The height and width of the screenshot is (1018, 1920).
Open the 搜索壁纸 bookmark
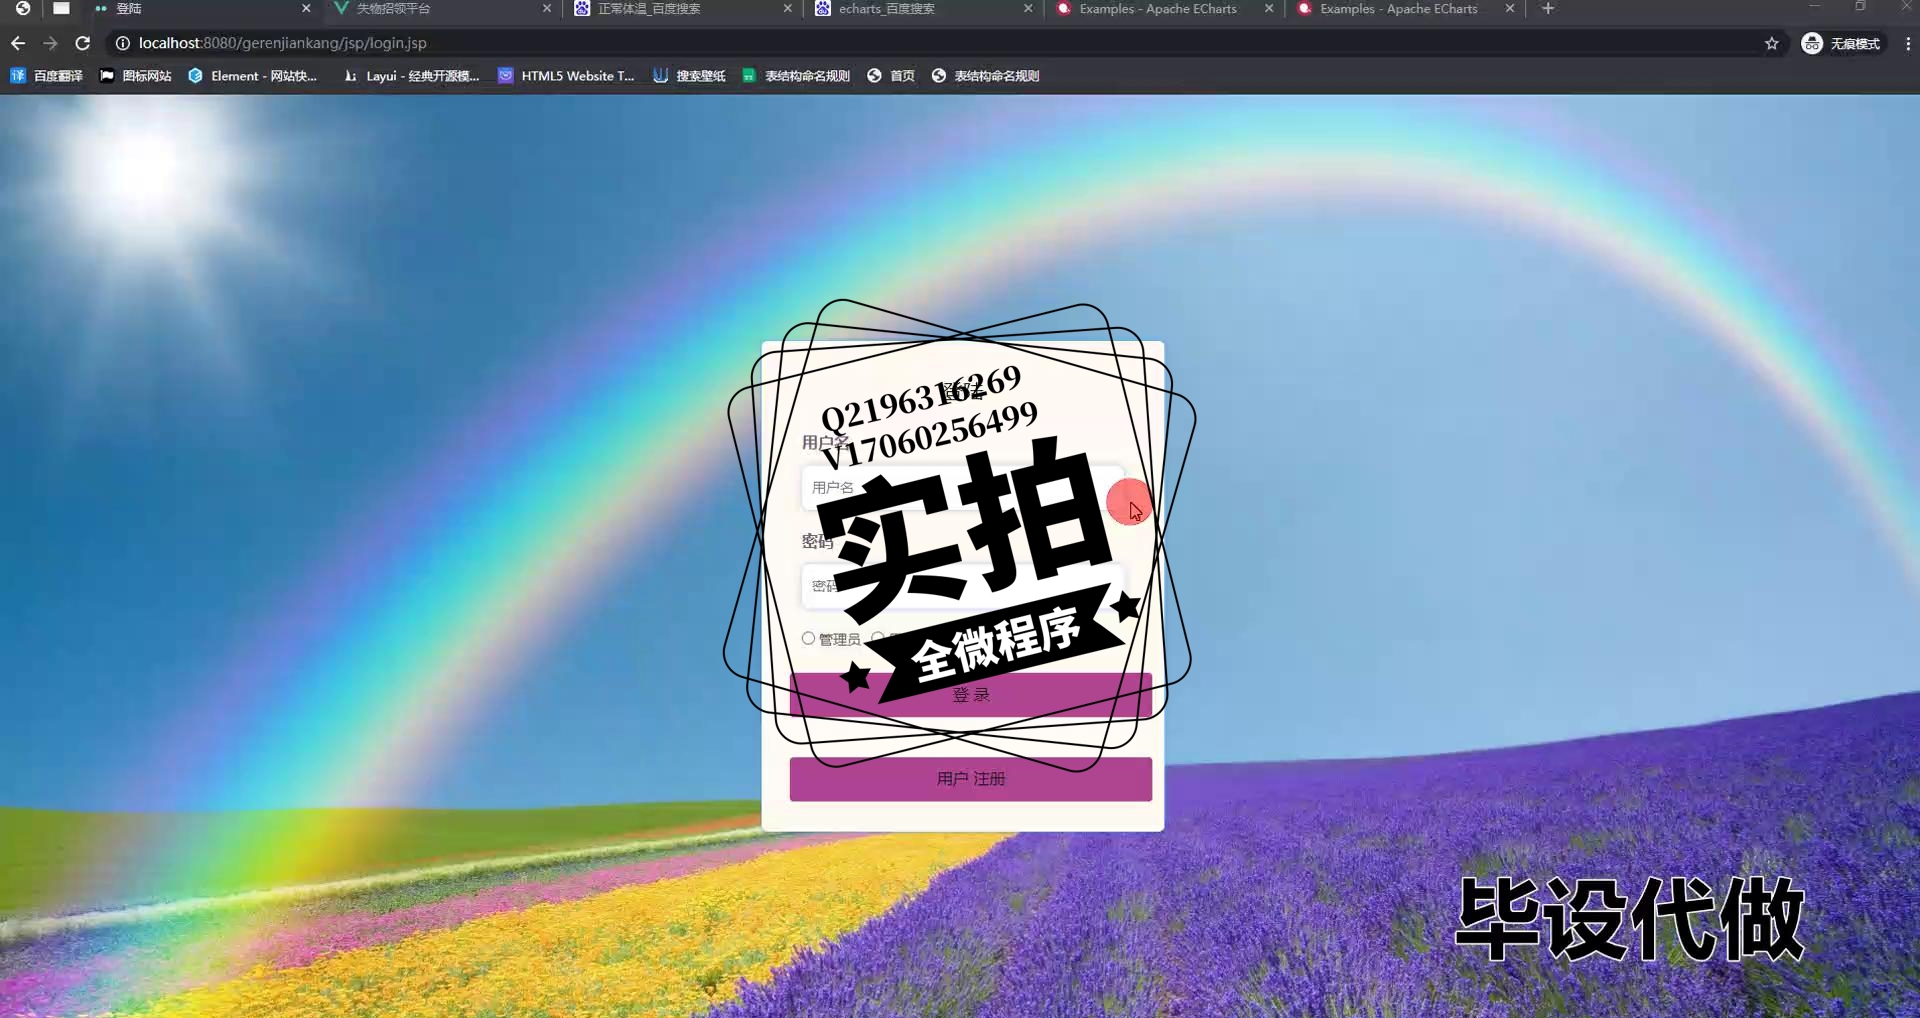pos(689,76)
